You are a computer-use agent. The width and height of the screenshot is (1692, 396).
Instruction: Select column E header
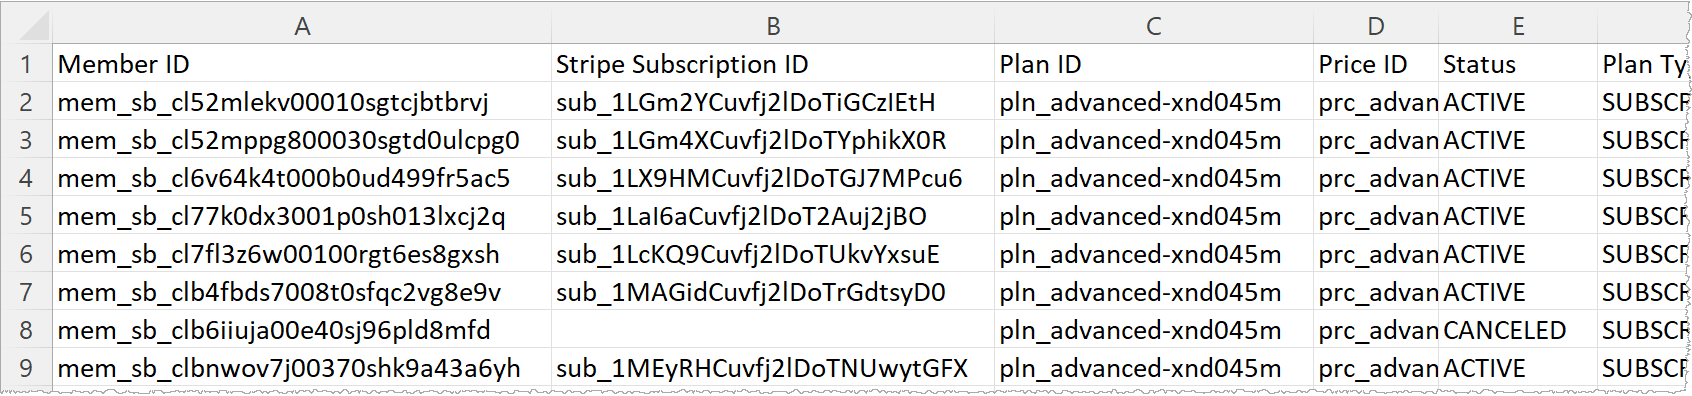point(1518,27)
